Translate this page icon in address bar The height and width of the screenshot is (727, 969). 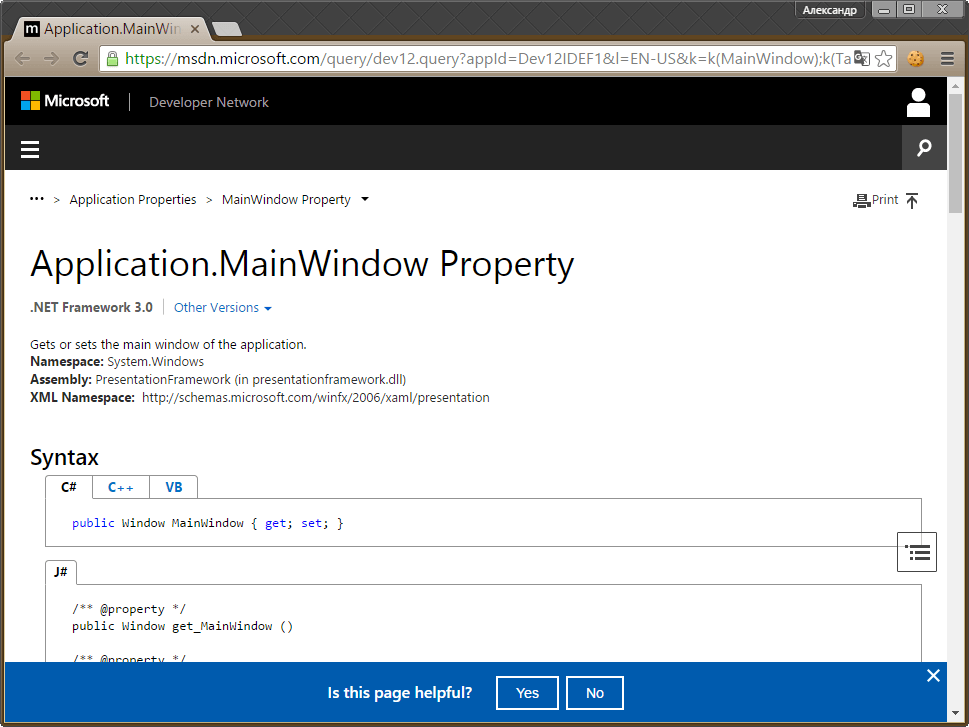point(861,59)
